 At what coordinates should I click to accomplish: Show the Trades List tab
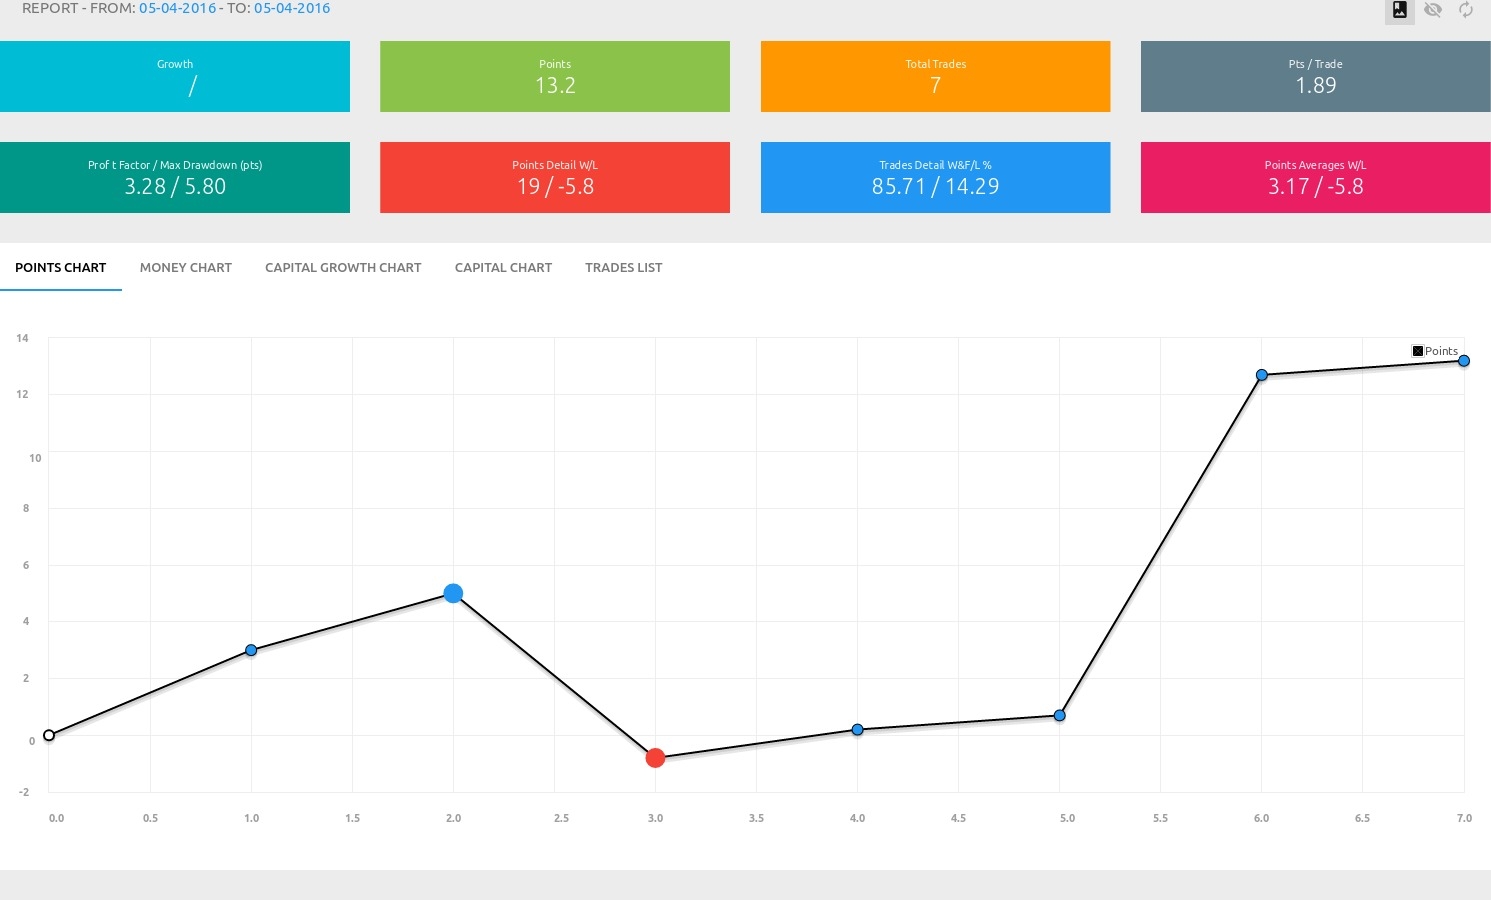(x=624, y=268)
